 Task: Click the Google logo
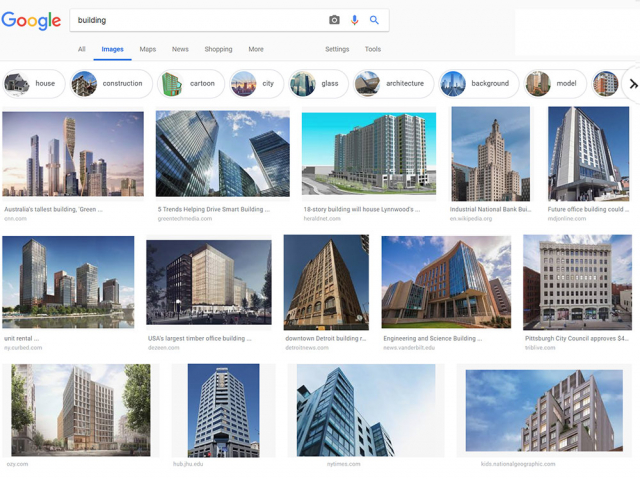pyautogui.click(x=31, y=21)
